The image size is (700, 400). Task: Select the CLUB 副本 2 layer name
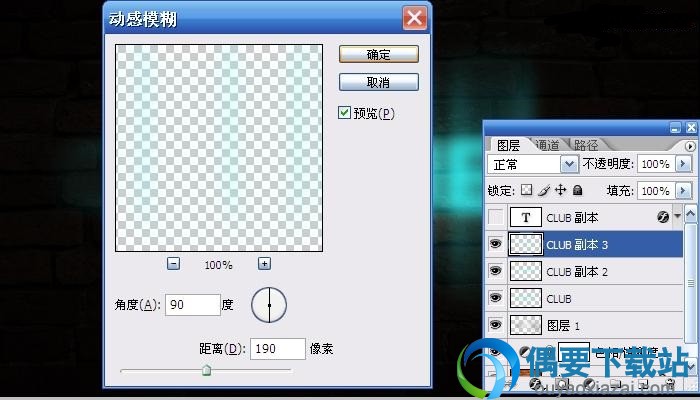pyautogui.click(x=577, y=271)
